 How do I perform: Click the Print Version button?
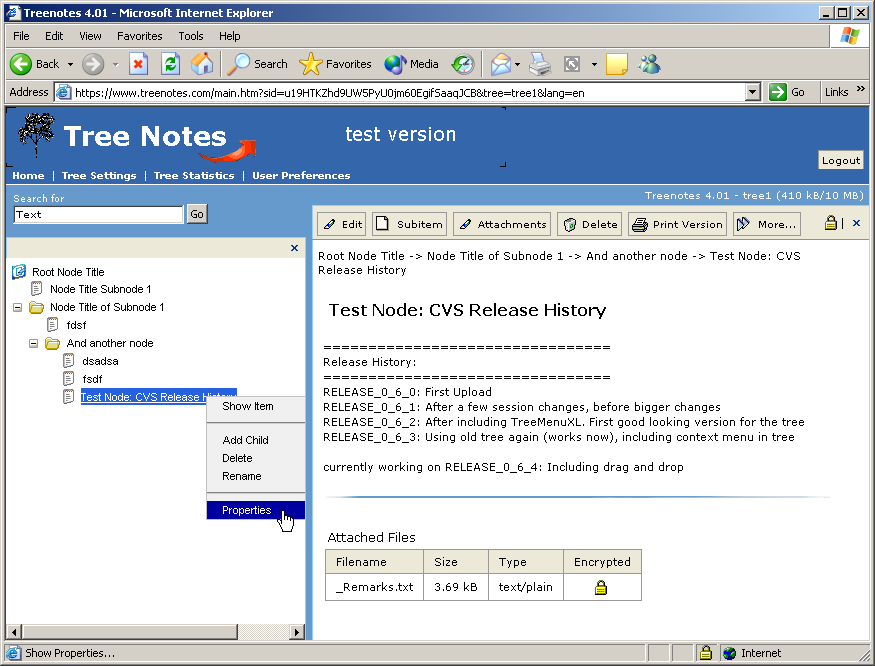(677, 224)
